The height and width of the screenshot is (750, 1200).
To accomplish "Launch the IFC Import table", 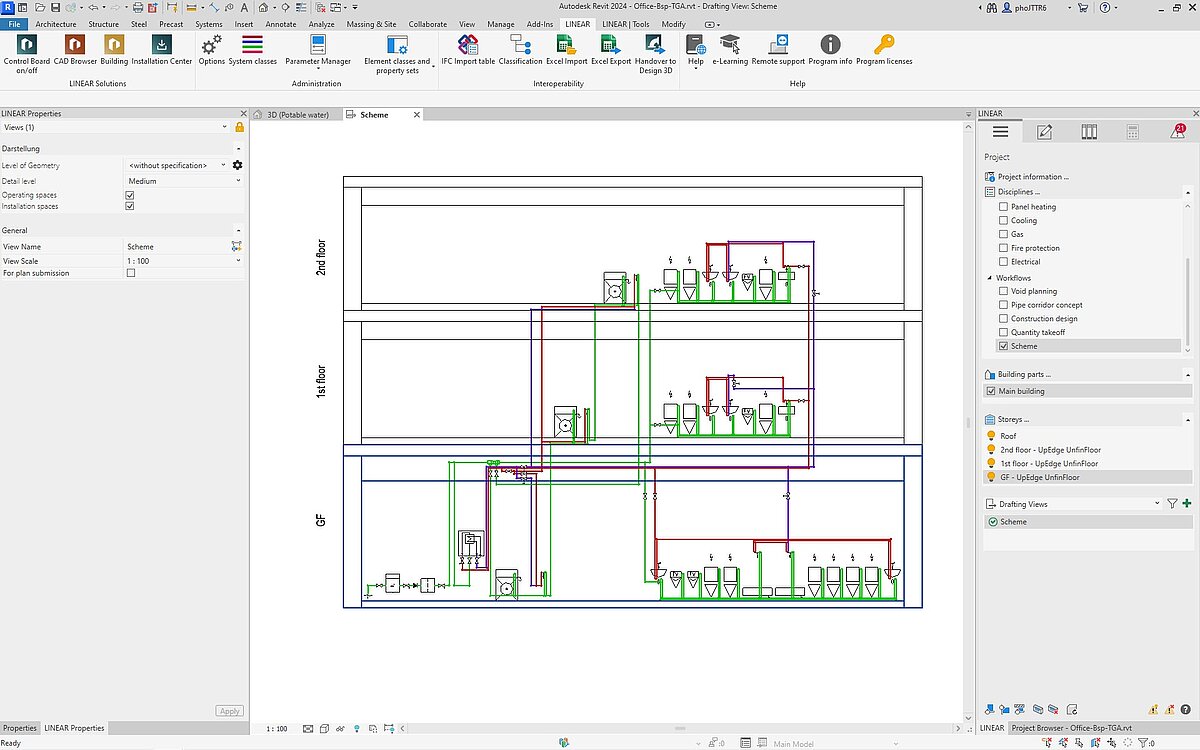I will [468, 45].
